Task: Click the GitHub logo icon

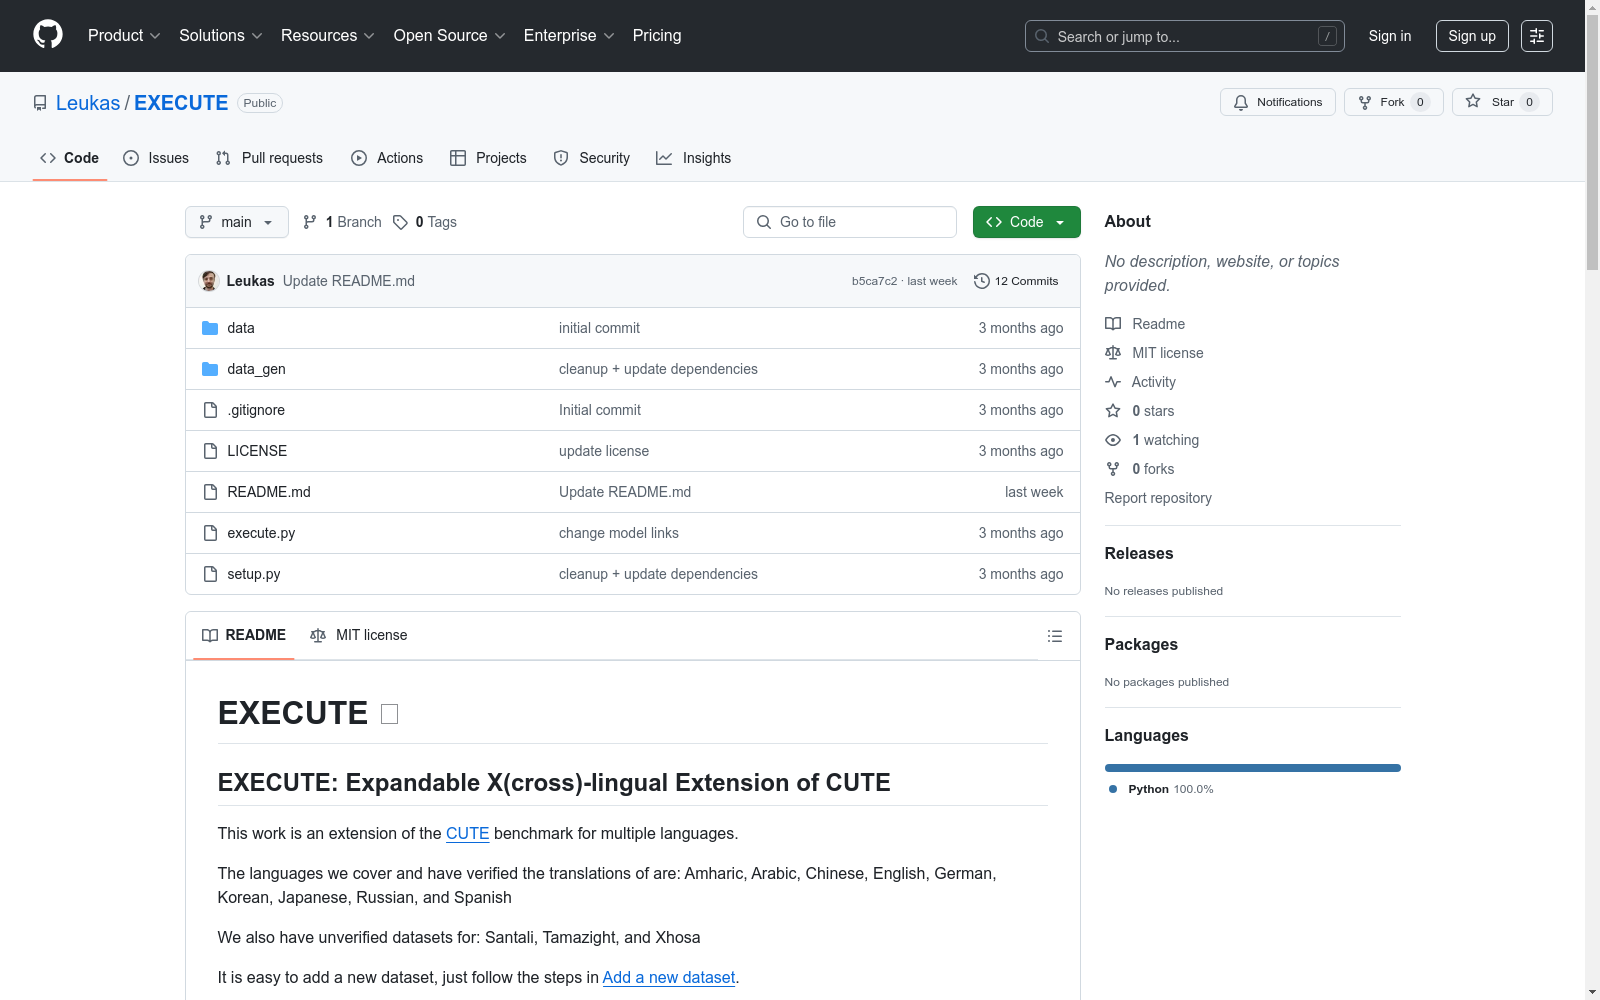Action: tap(48, 35)
